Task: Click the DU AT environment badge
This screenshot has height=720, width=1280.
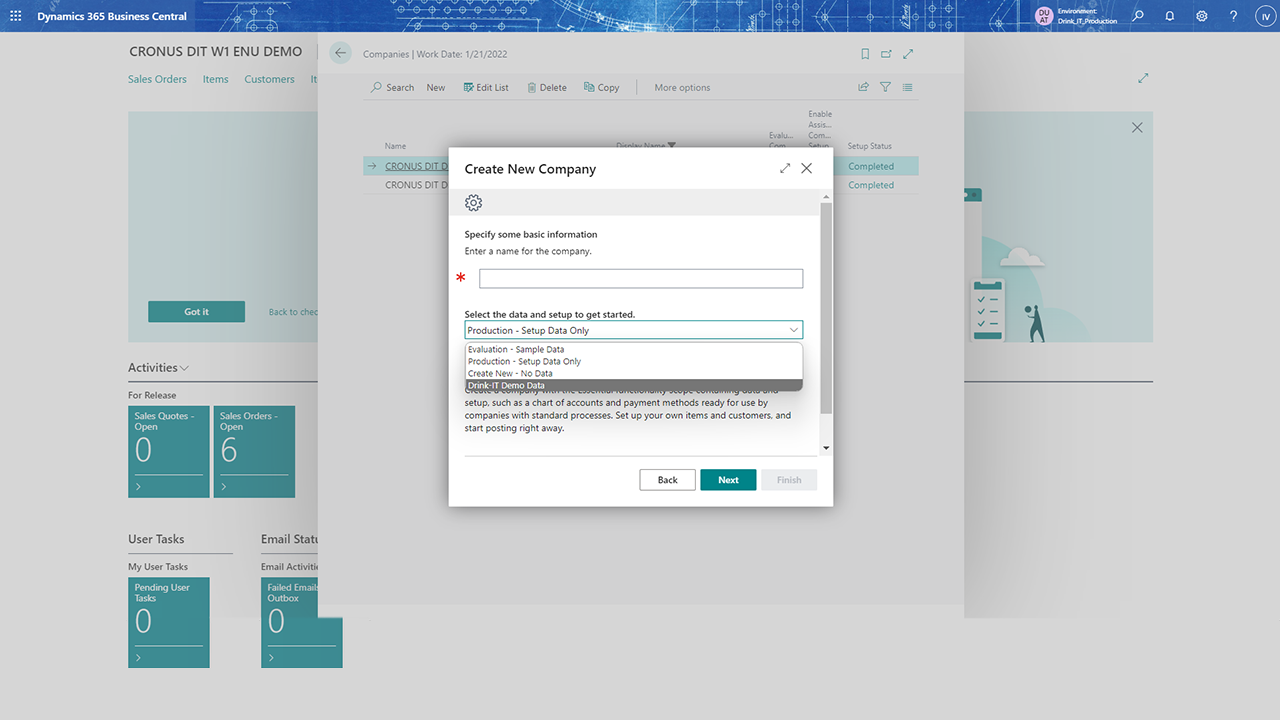Action: point(1044,16)
